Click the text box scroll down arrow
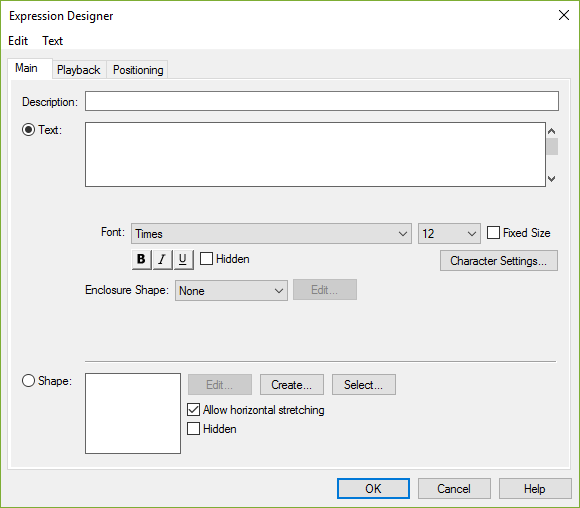This screenshot has width=580, height=508. click(x=552, y=179)
